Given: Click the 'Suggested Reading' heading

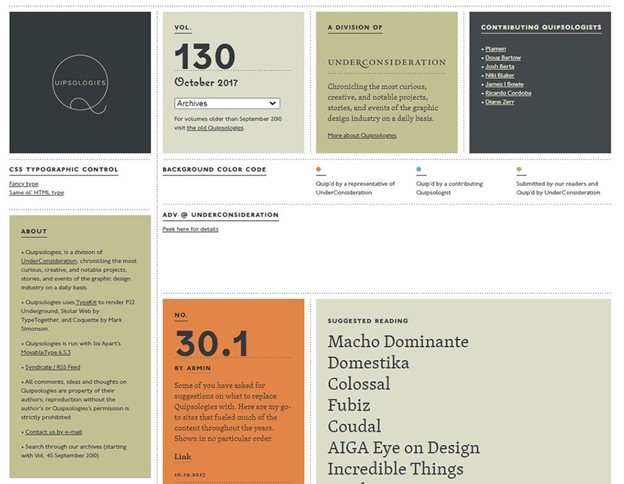Looking at the screenshot, I should coord(368,320).
